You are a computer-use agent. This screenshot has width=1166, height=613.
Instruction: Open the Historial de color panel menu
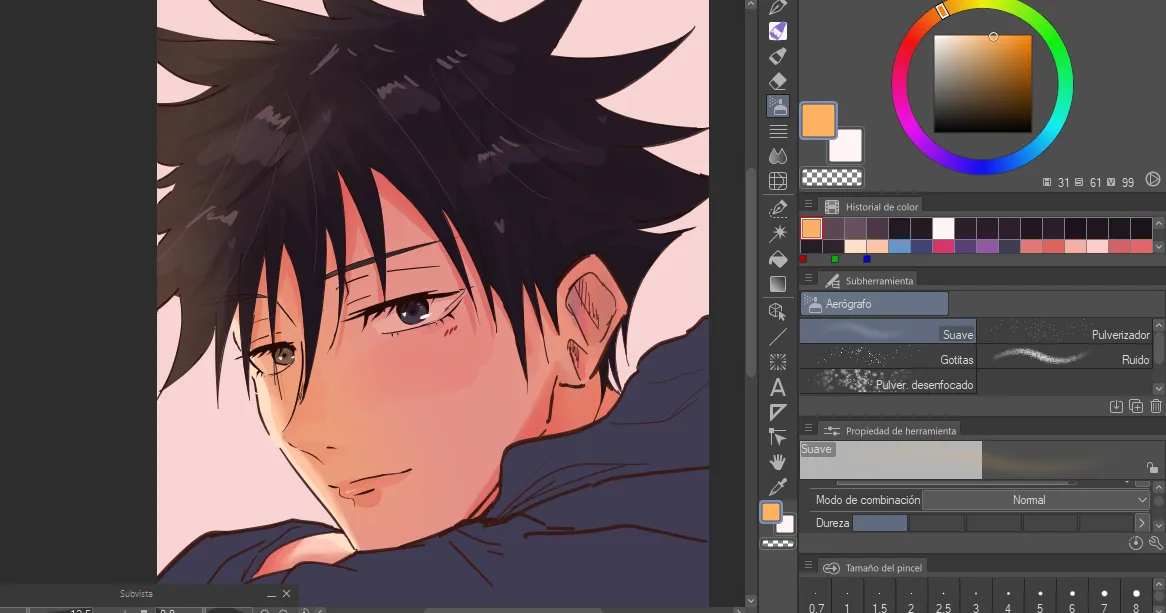point(808,204)
